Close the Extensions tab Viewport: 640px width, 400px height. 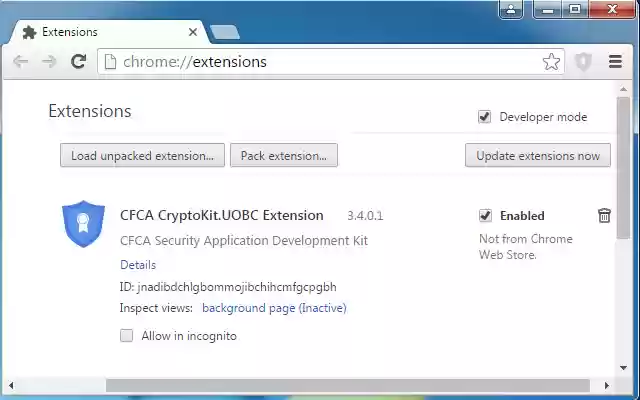pos(193,32)
